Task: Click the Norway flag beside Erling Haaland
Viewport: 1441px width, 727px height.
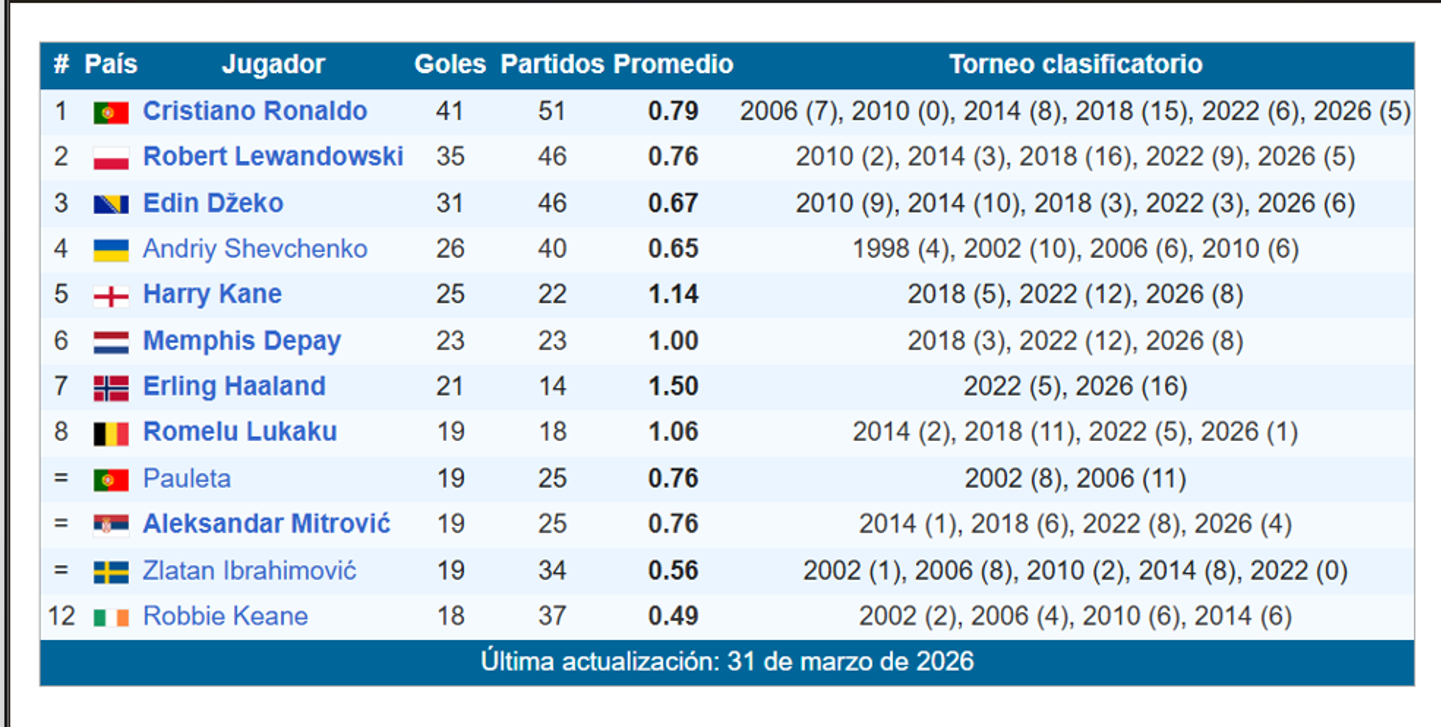Action: 111,388
